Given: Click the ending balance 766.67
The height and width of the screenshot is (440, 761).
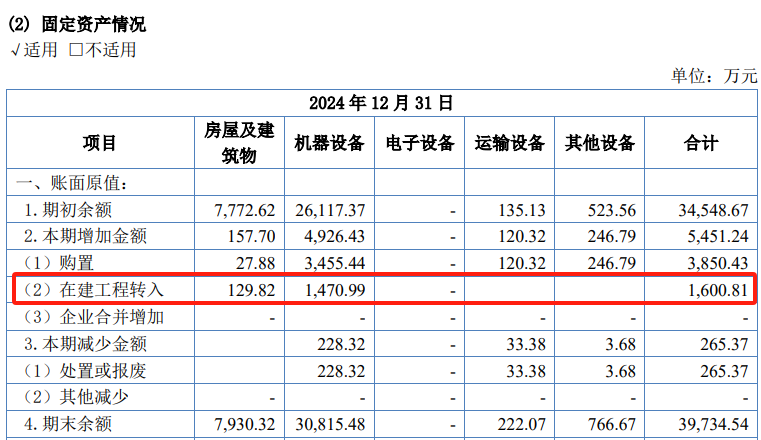Looking at the screenshot, I should tap(612, 425).
